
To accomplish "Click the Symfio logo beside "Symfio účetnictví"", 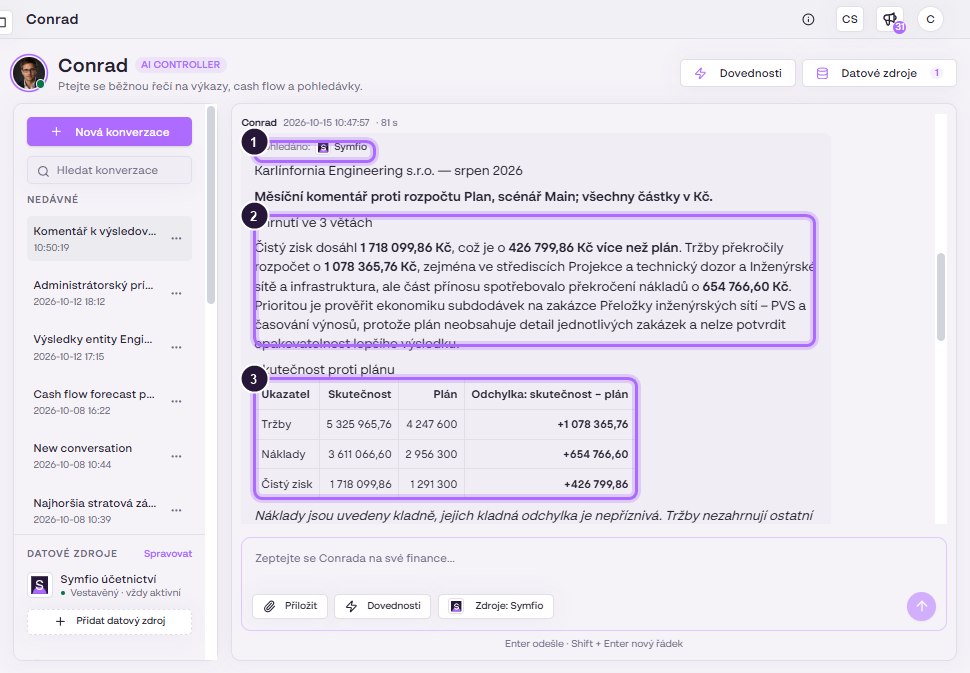I will [40, 585].
